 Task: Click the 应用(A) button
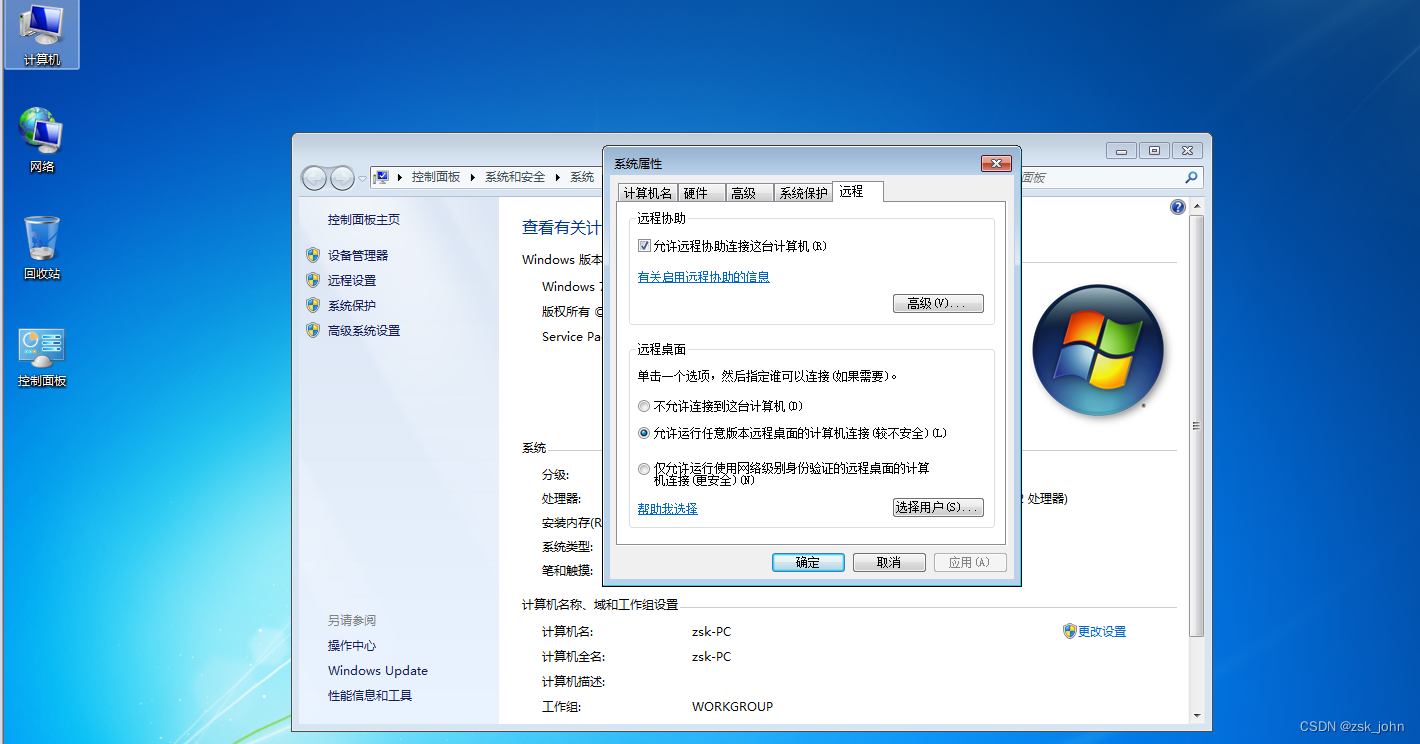970,562
